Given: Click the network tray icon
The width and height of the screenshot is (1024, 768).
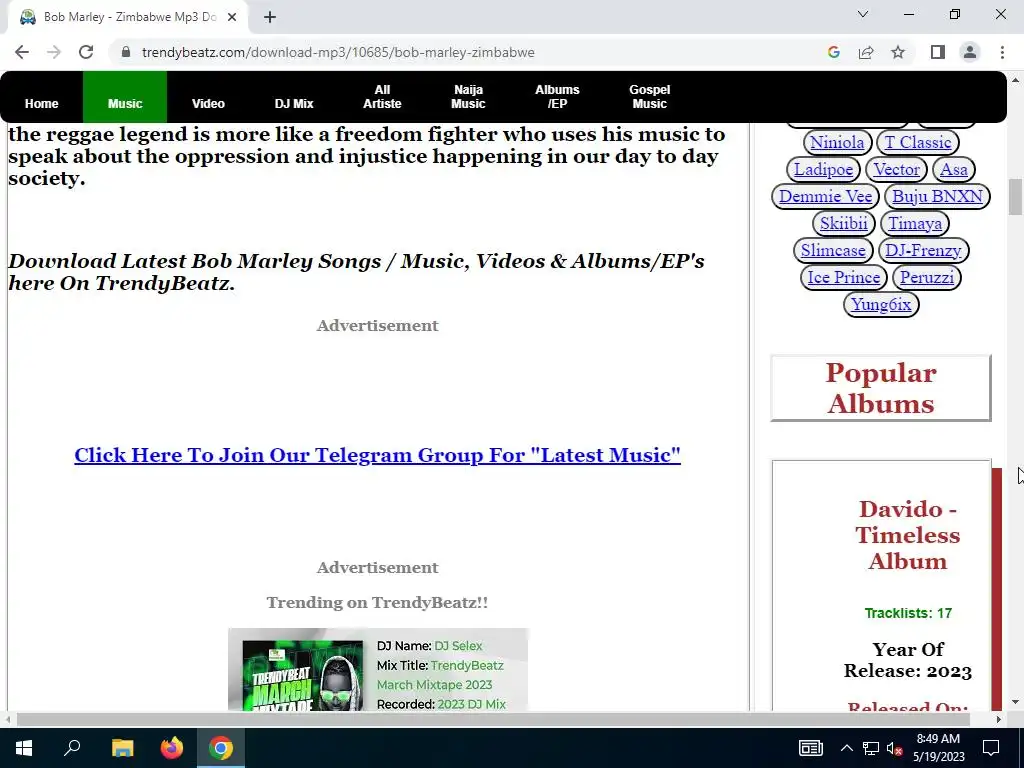Looking at the screenshot, I should 871,748.
